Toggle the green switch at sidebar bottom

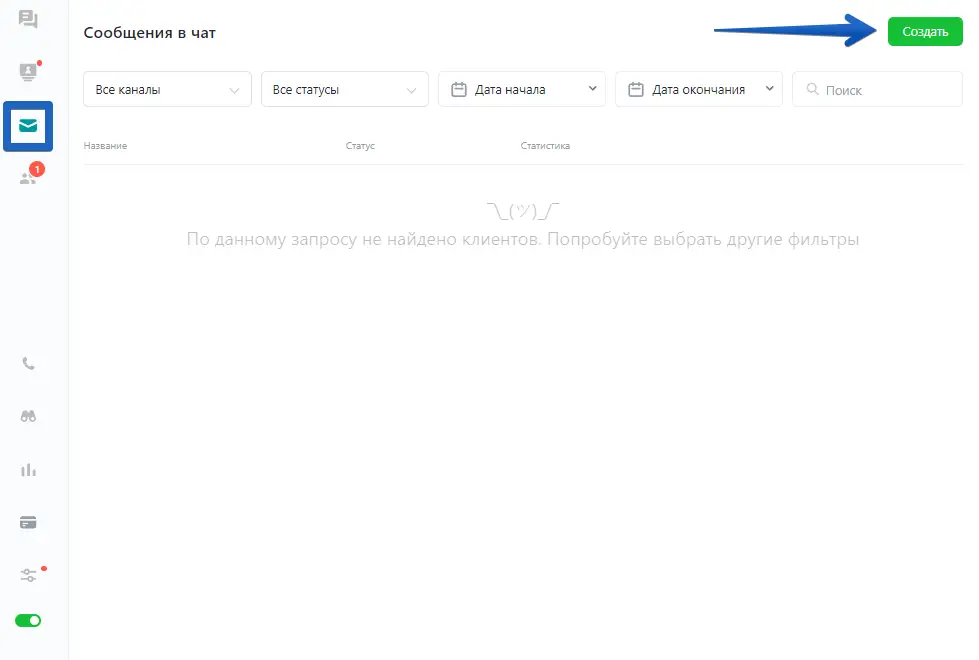click(x=28, y=621)
